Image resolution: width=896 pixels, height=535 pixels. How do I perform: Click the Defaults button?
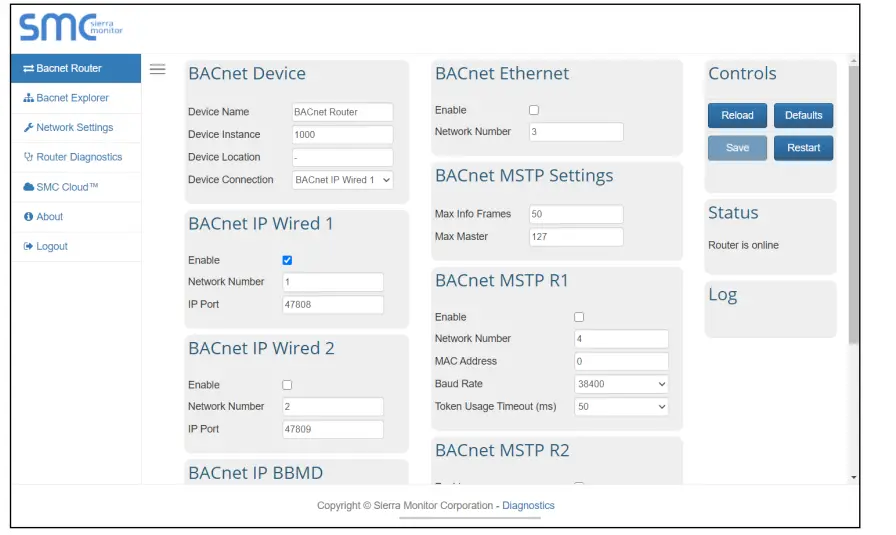(803, 115)
